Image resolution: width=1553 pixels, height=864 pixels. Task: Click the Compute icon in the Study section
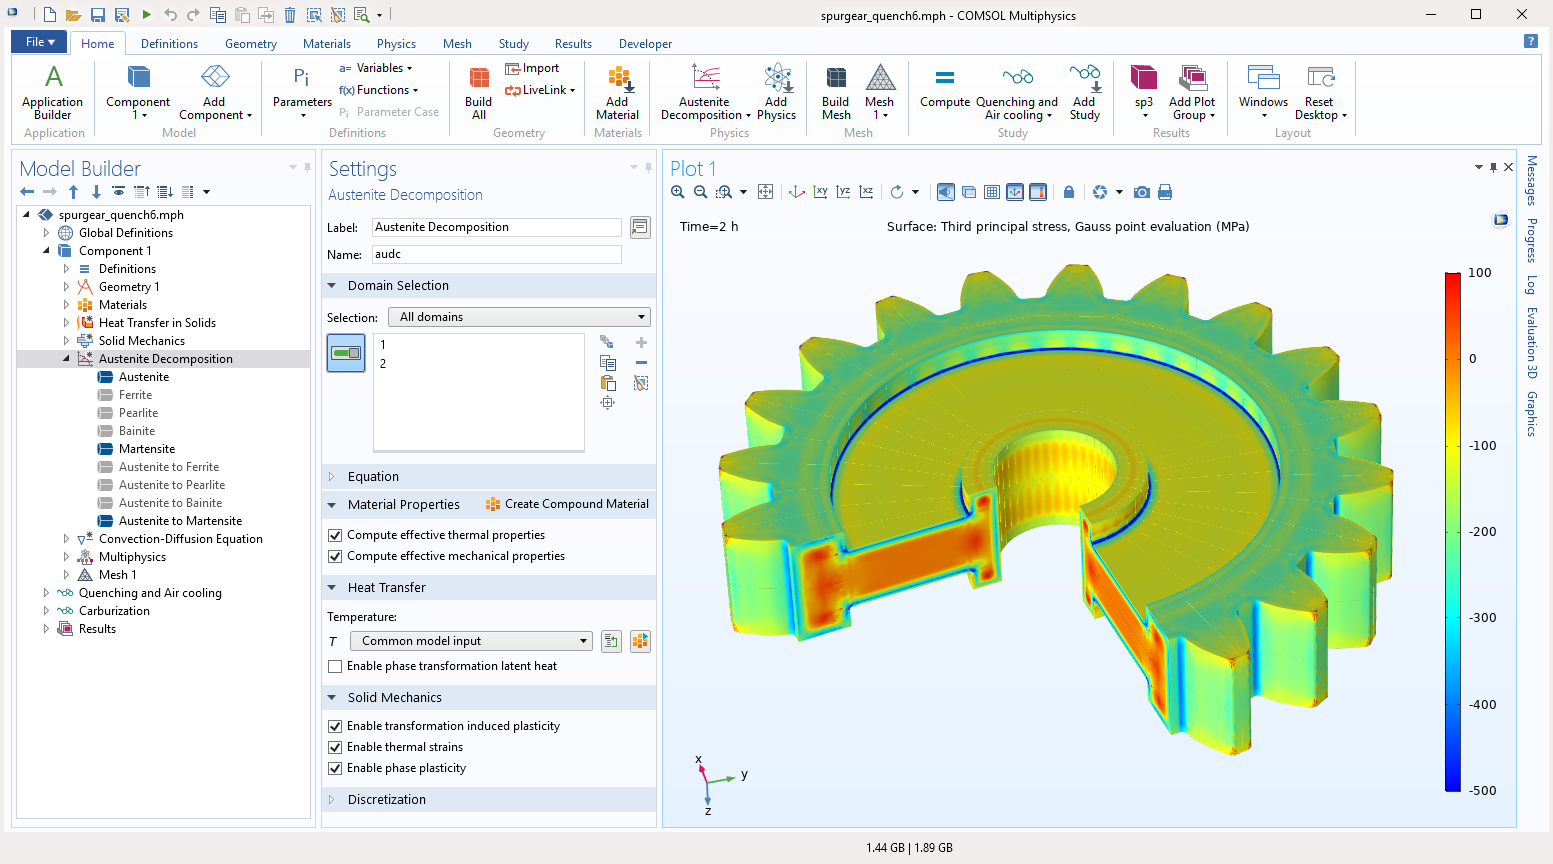coord(943,90)
